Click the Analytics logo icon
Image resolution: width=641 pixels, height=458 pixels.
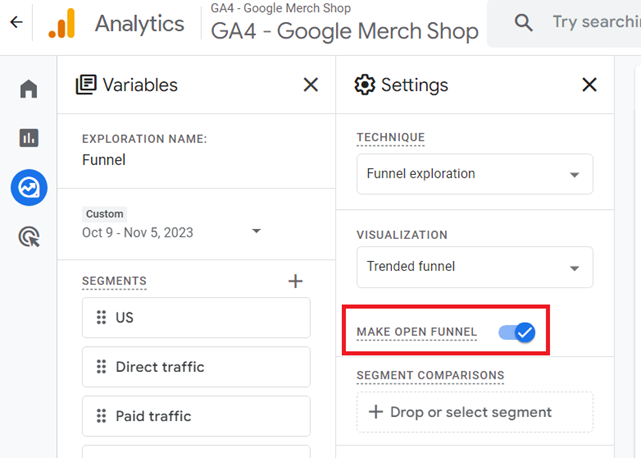click(x=62, y=23)
